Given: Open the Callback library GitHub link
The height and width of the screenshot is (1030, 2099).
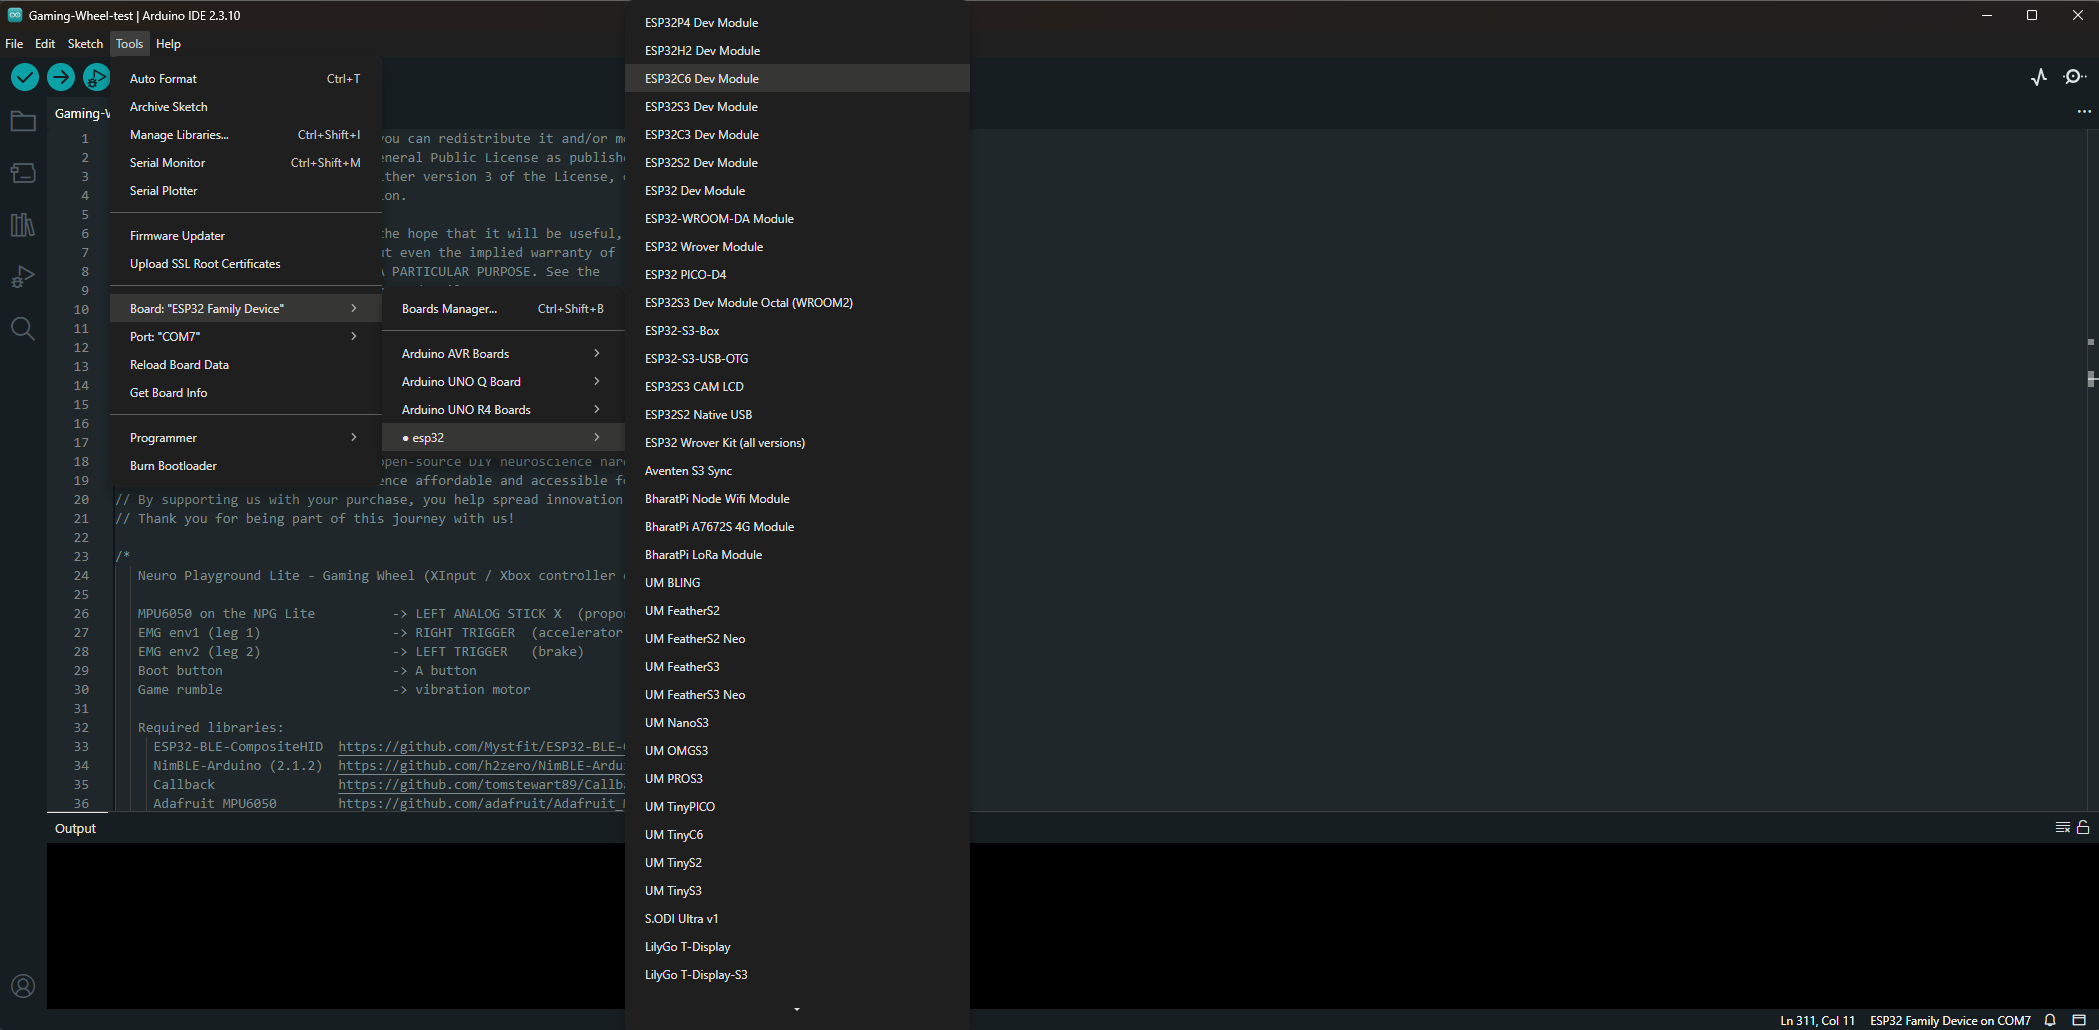Looking at the screenshot, I should [481, 784].
